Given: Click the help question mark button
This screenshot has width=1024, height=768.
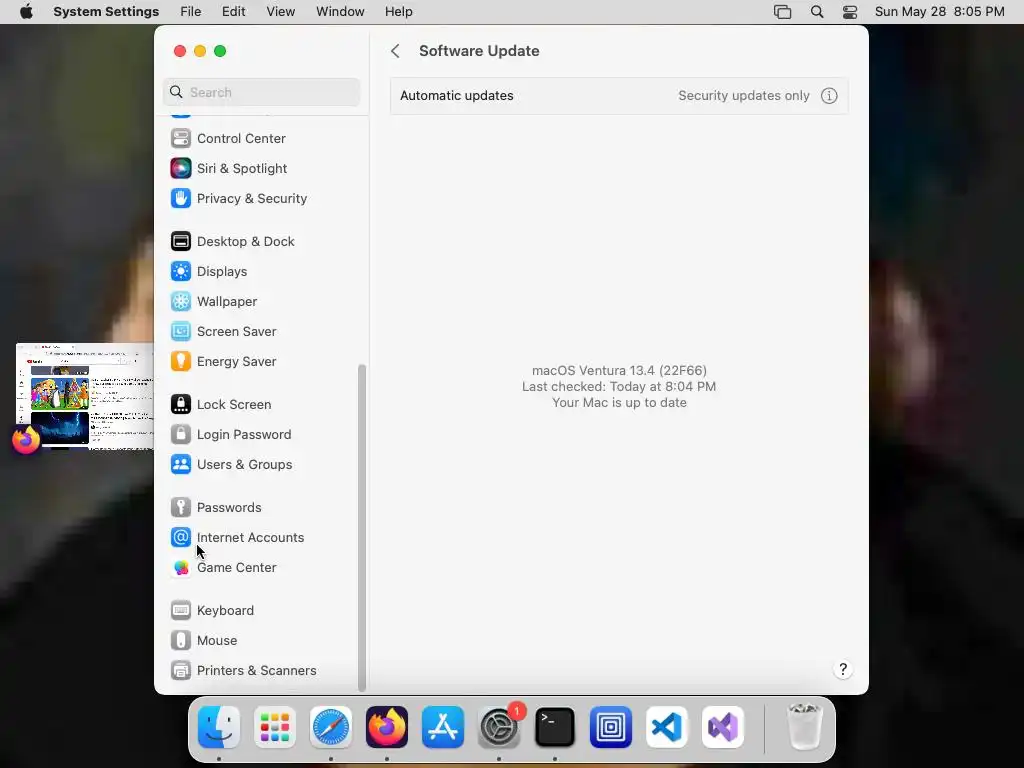Looking at the screenshot, I should [843, 669].
